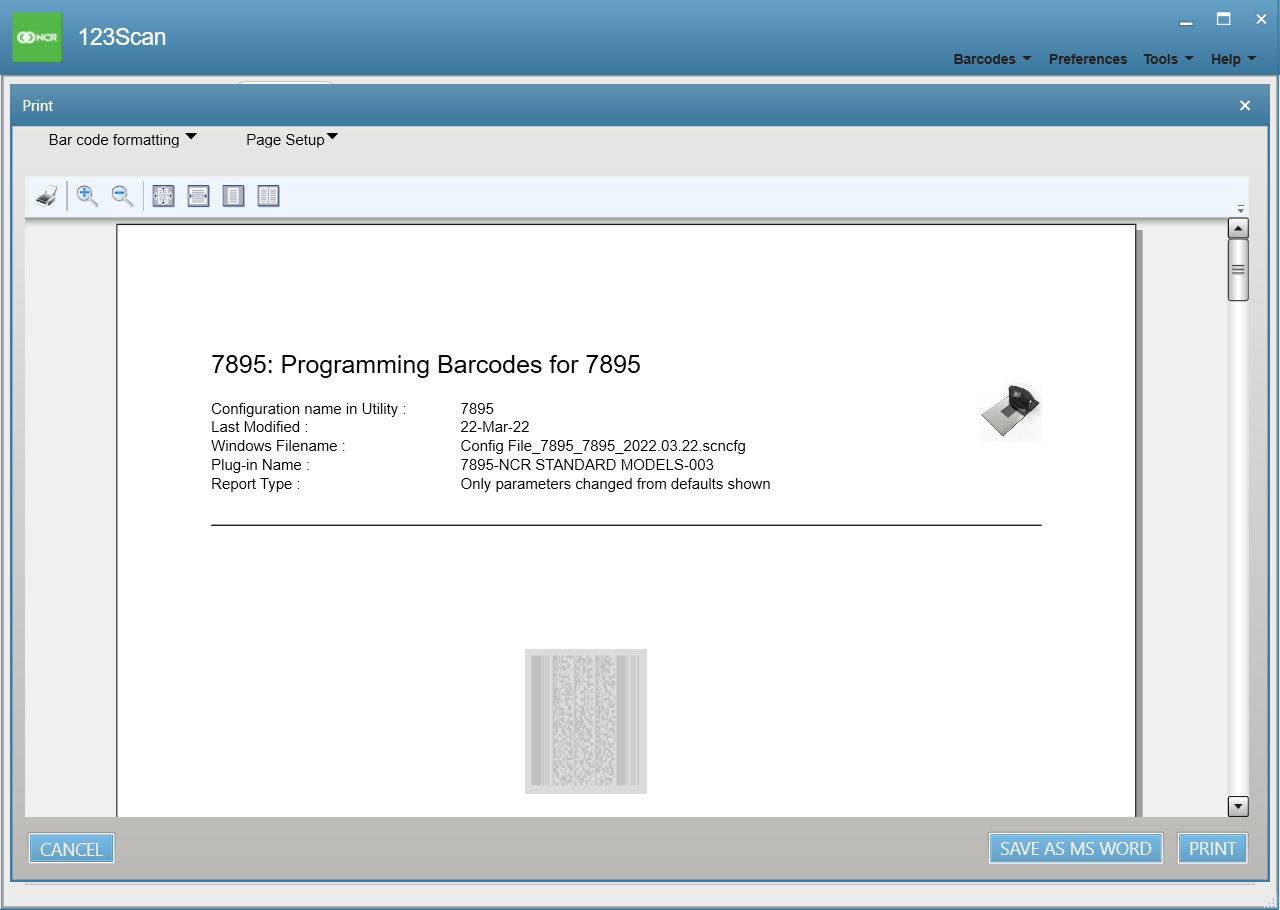
Task: Click the vertical scrollbar thumb
Action: pyautogui.click(x=1238, y=269)
